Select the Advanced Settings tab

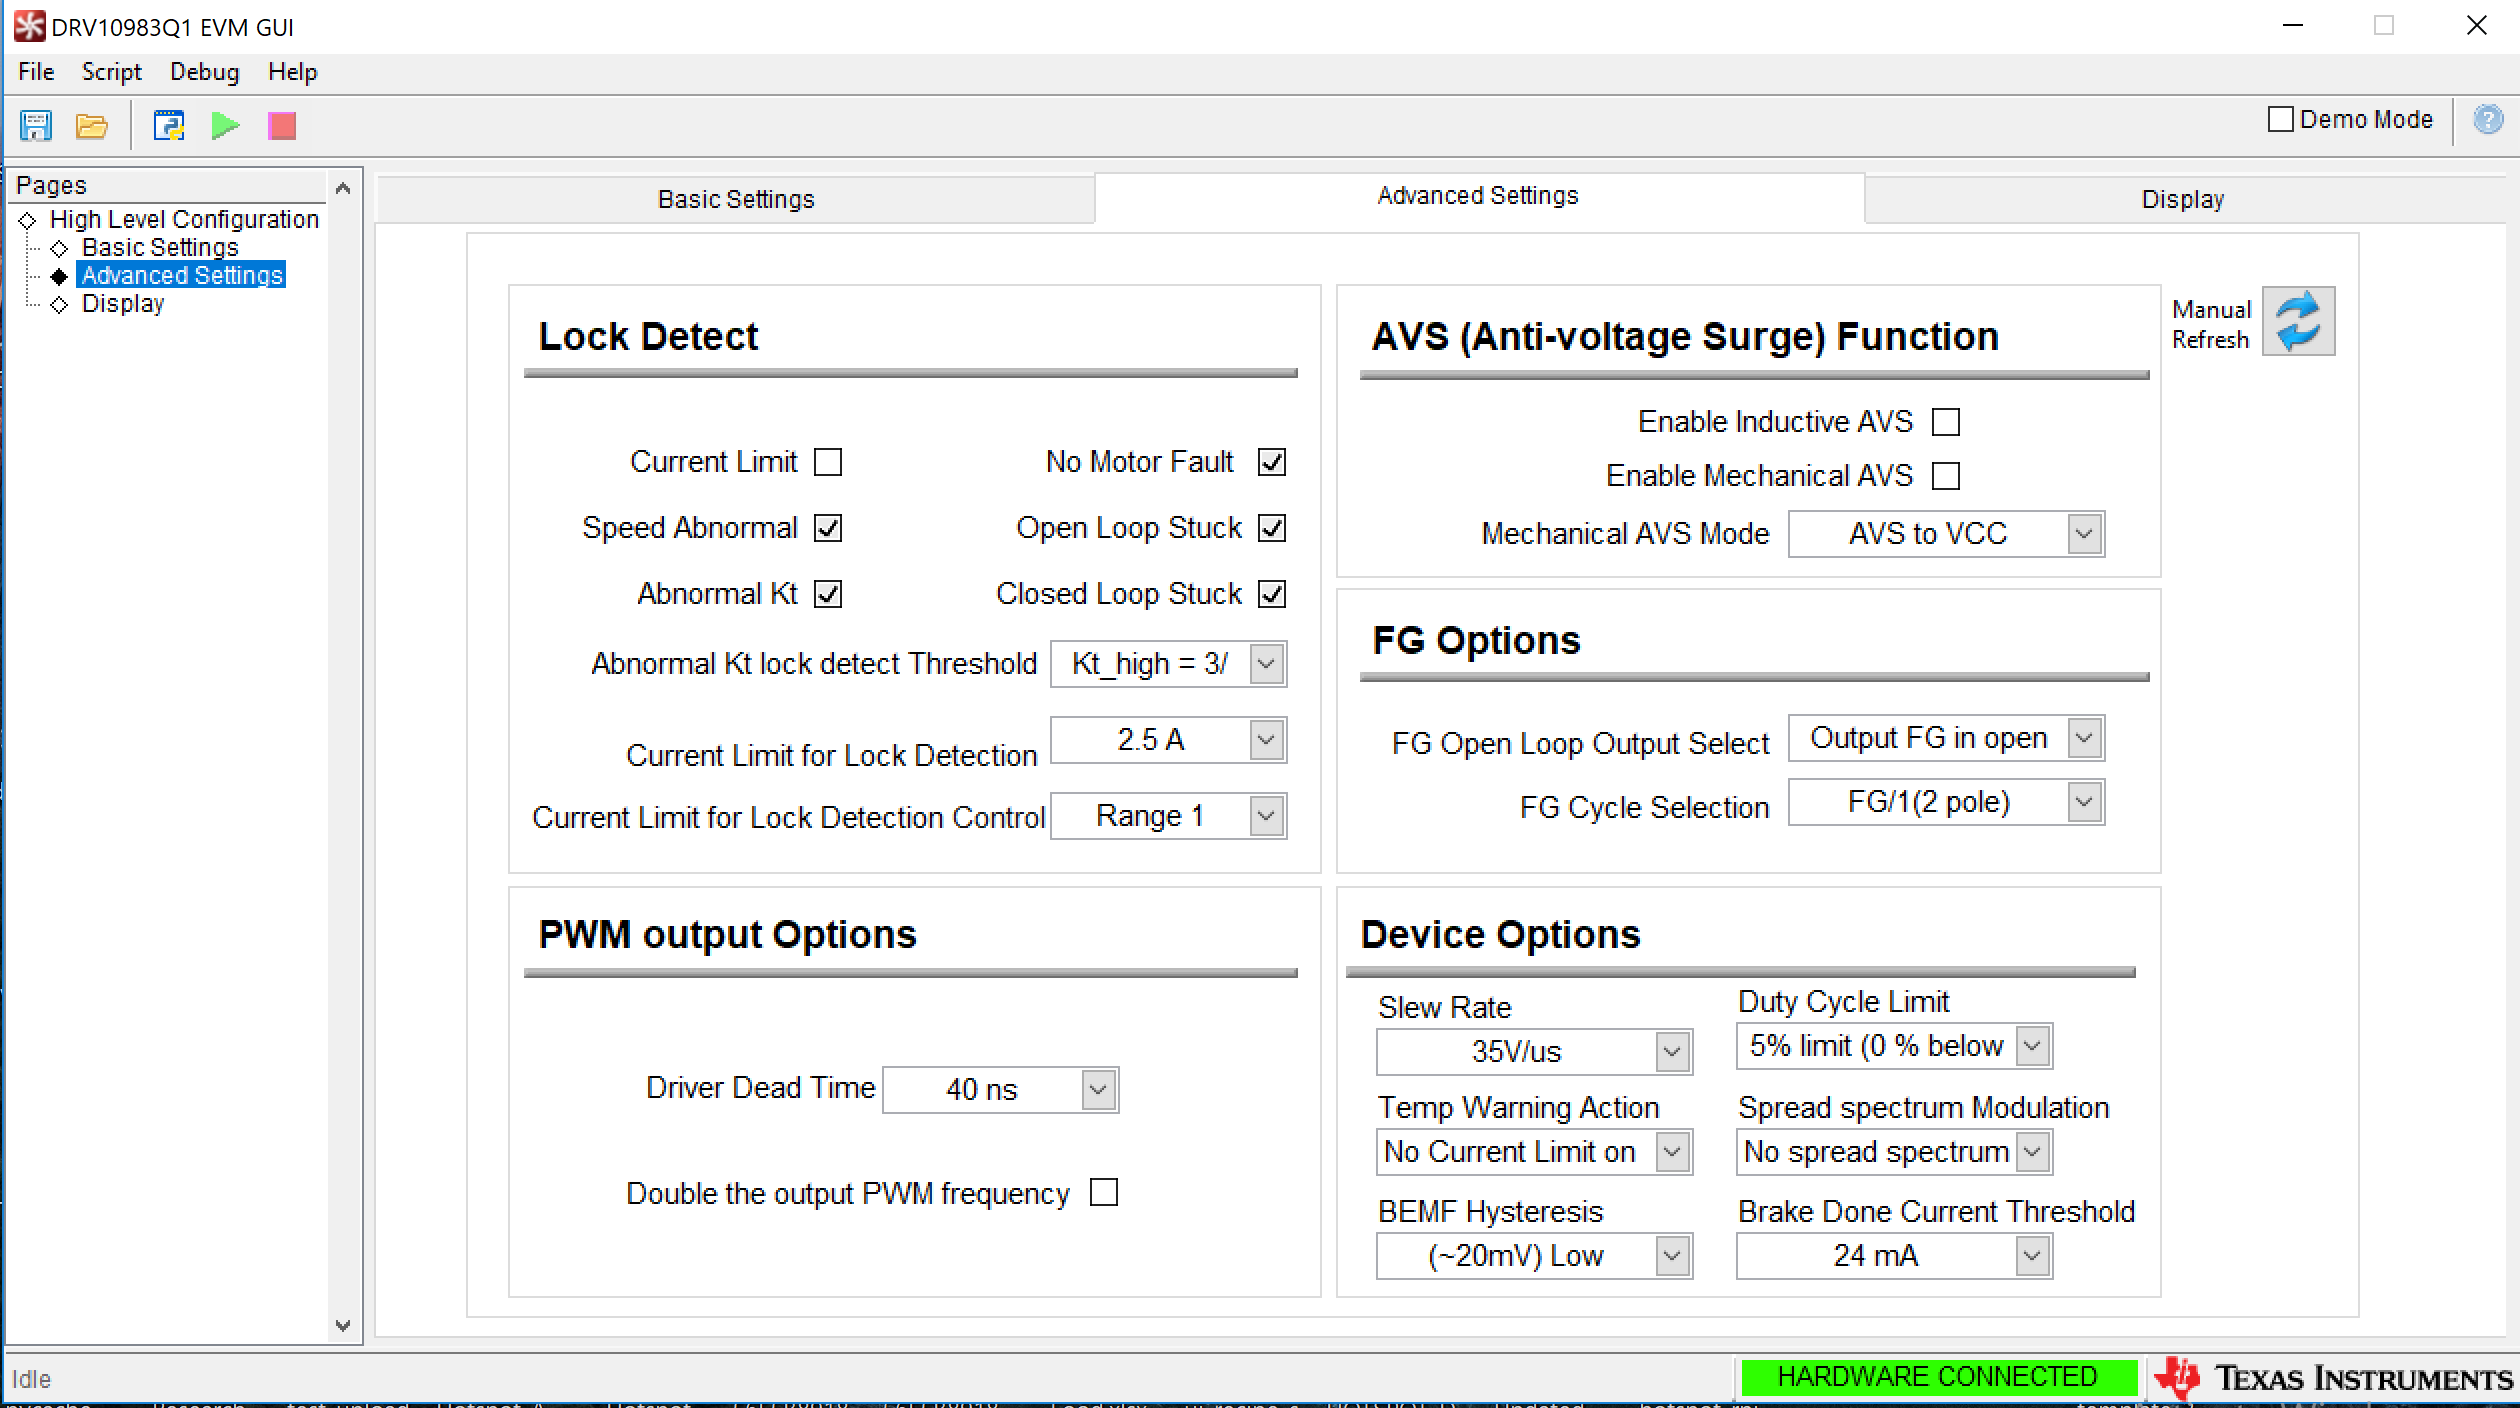click(x=1478, y=196)
